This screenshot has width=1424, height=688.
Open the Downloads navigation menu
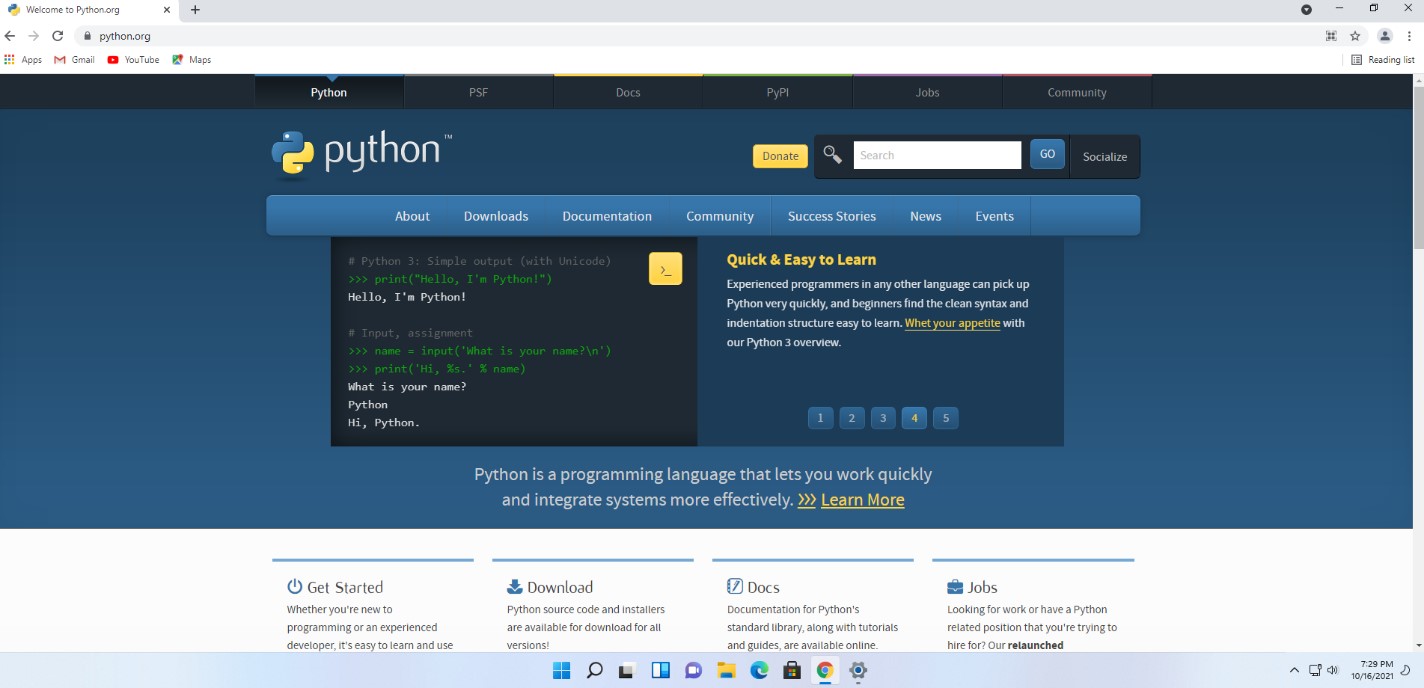point(495,216)
